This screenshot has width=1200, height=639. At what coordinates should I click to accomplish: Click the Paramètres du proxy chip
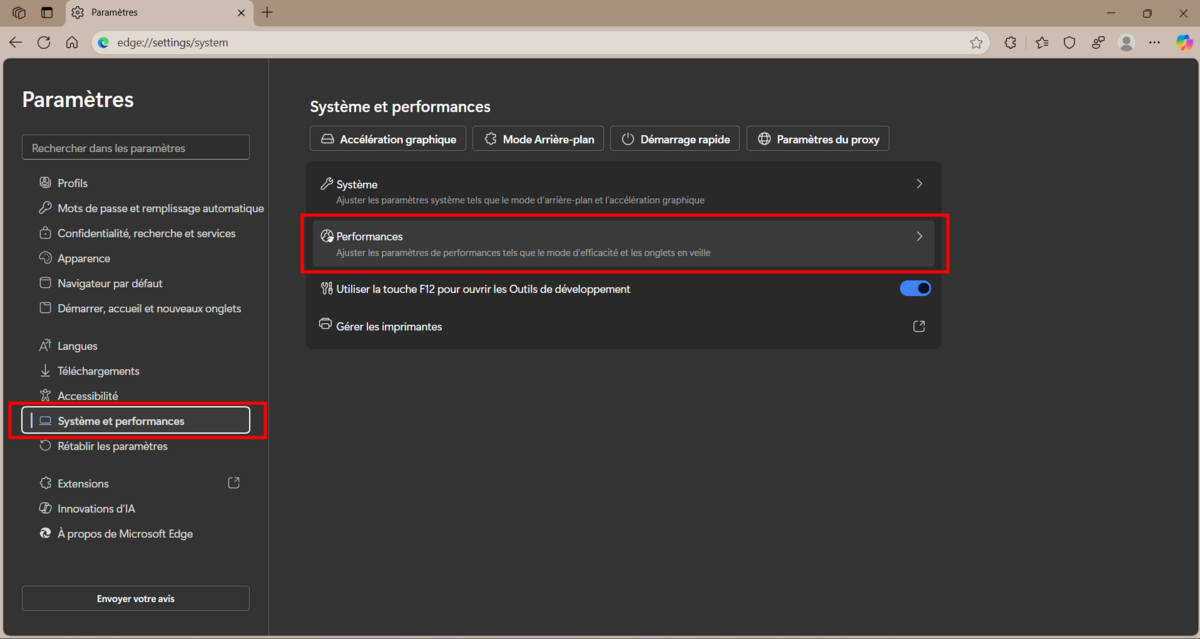[x=818, y=139]
